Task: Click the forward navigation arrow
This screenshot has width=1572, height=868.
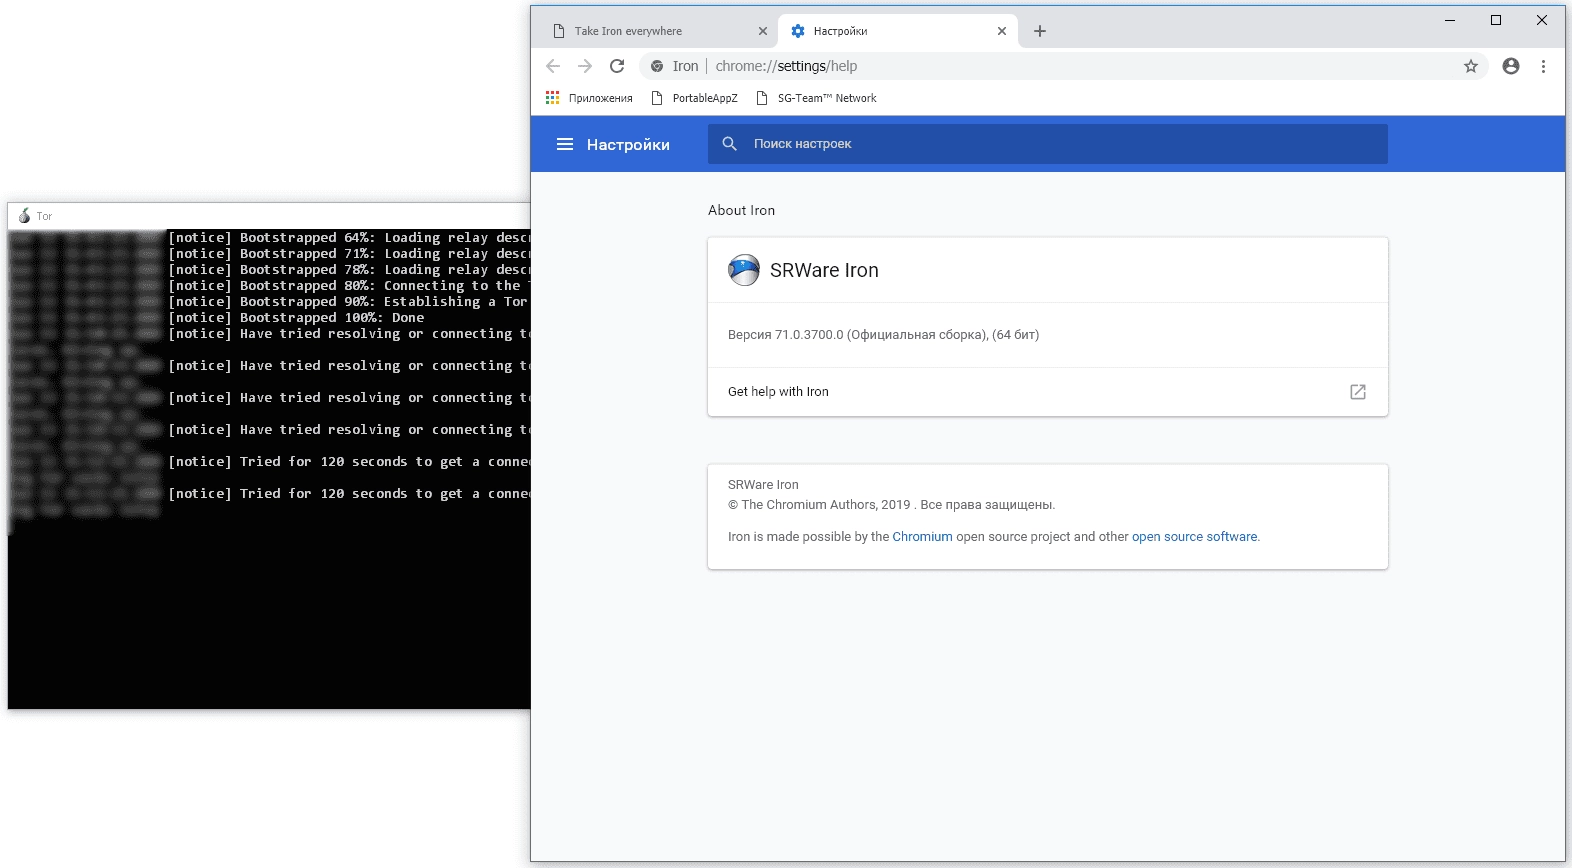Action: 585,66
